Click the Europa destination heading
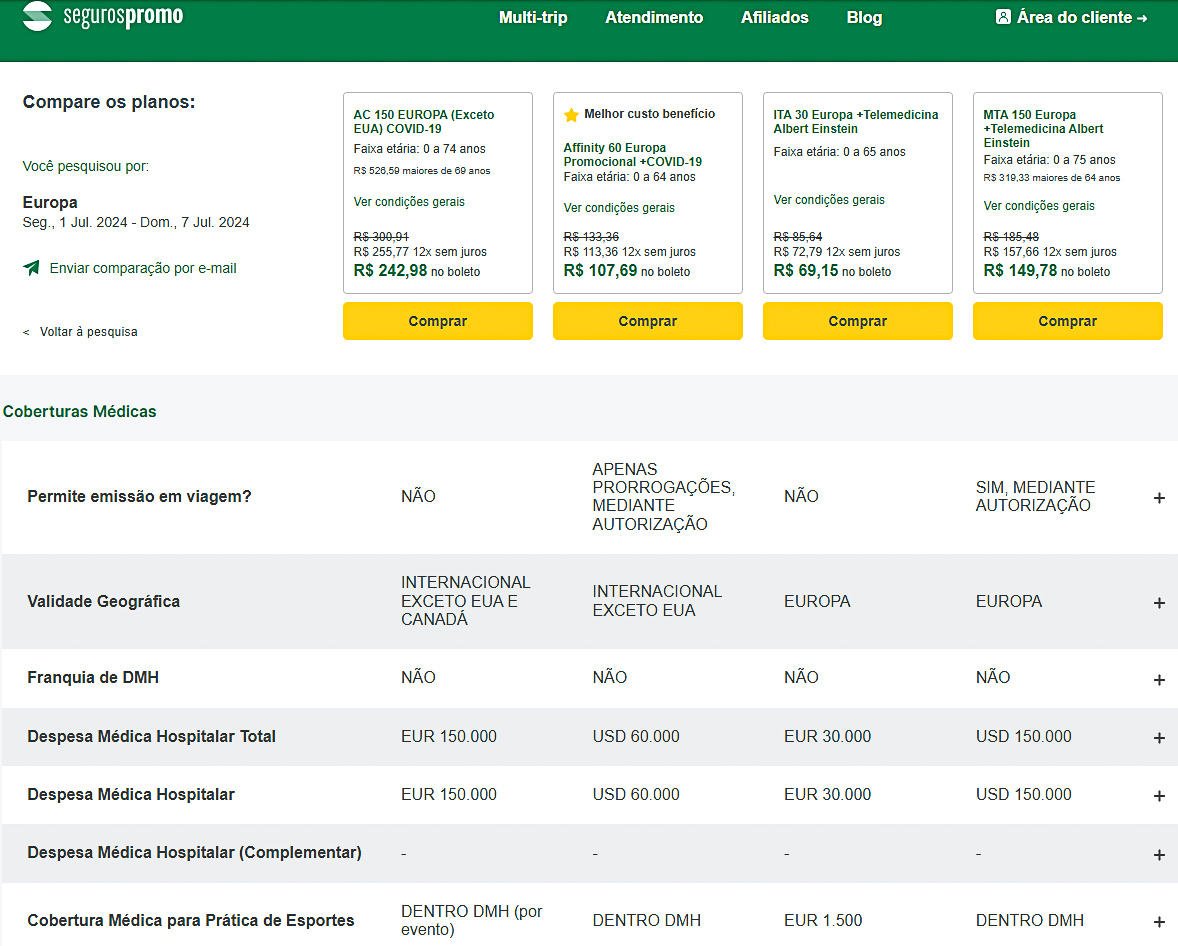 coord(50,202)
